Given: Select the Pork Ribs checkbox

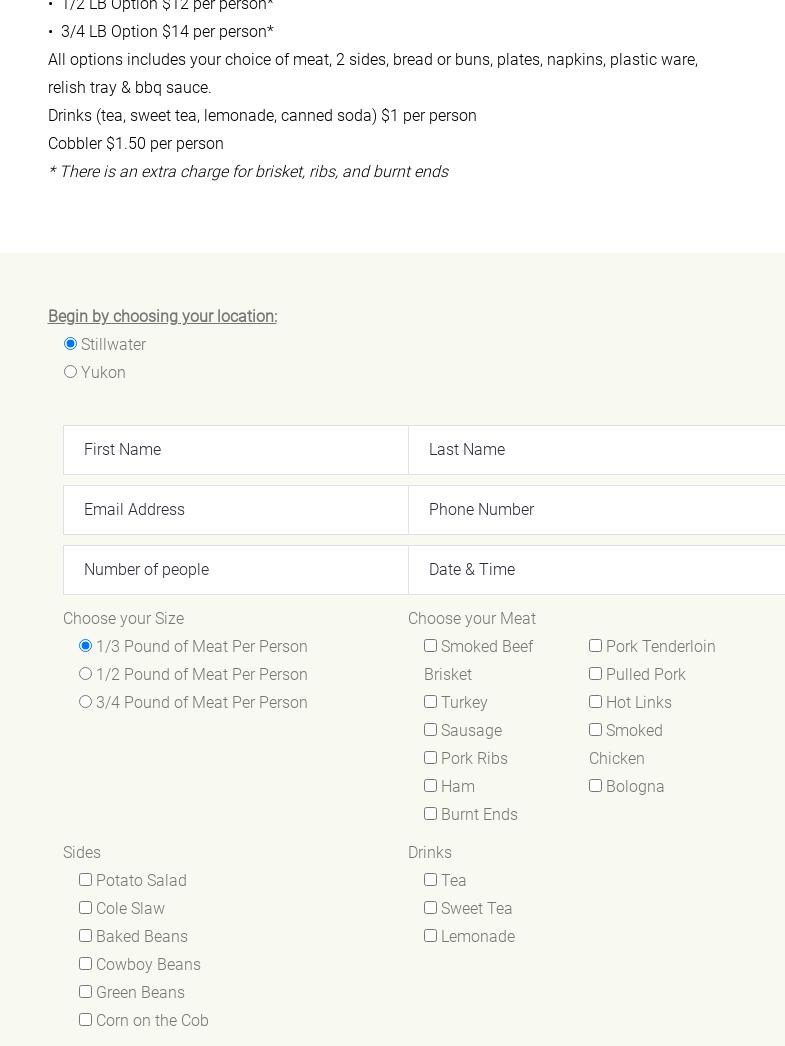Looking at the screenshot, I should pyautogui.click(x=430, y=758).
